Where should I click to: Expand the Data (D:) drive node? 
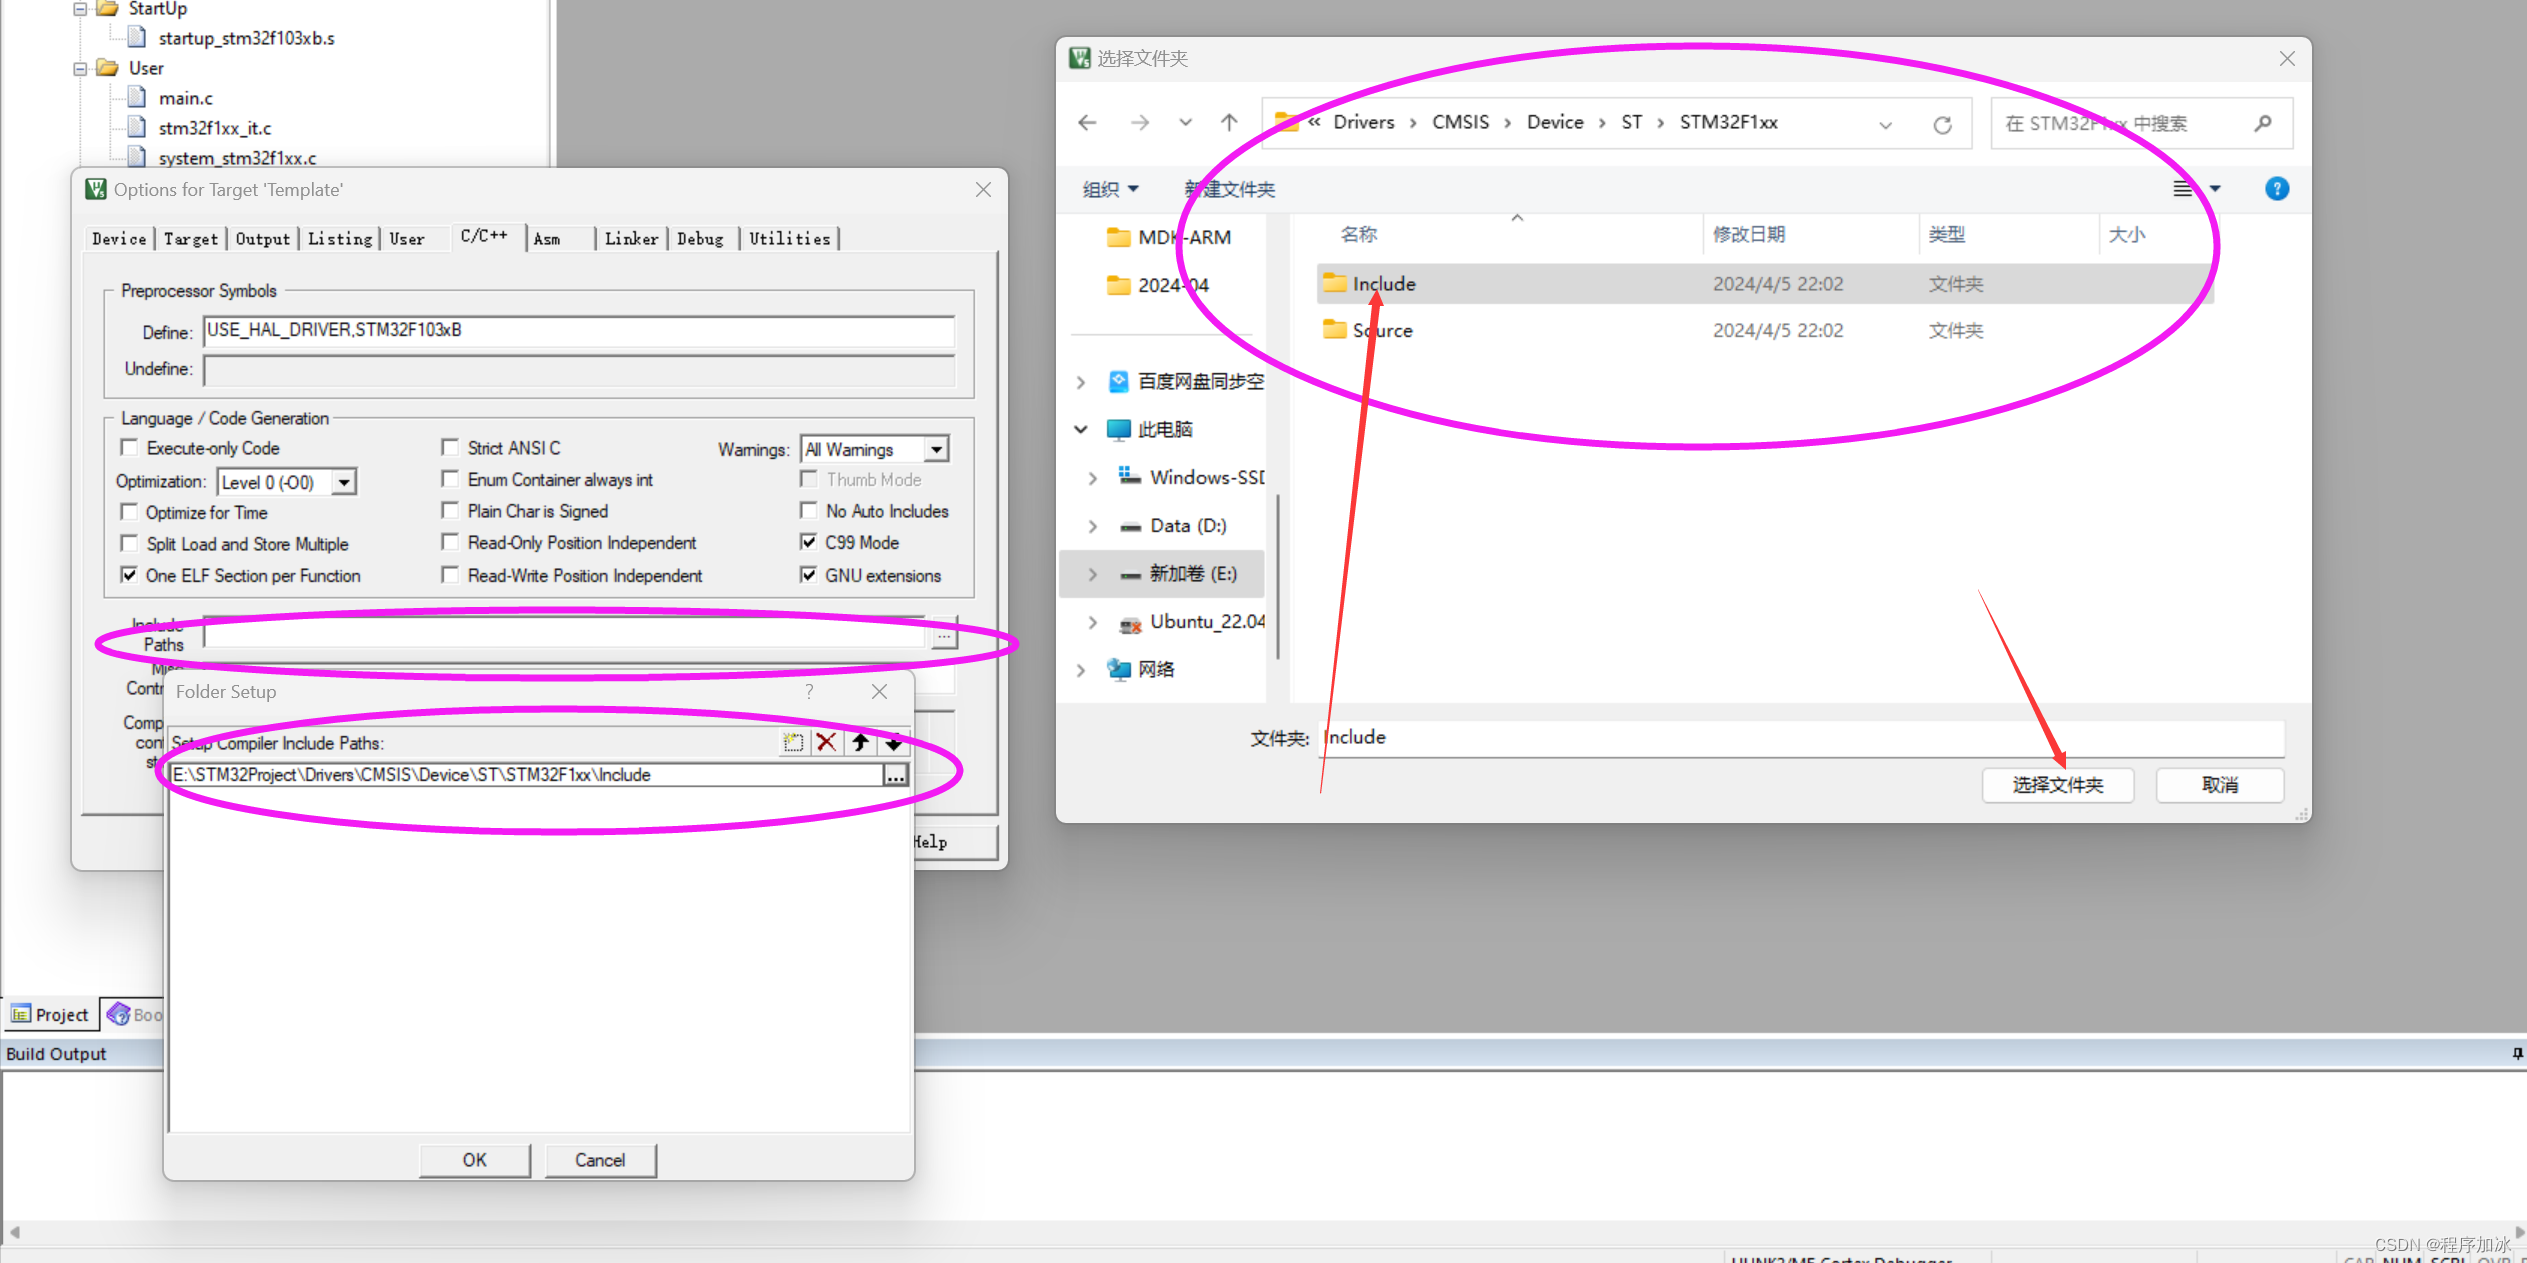coord(1092,526)
